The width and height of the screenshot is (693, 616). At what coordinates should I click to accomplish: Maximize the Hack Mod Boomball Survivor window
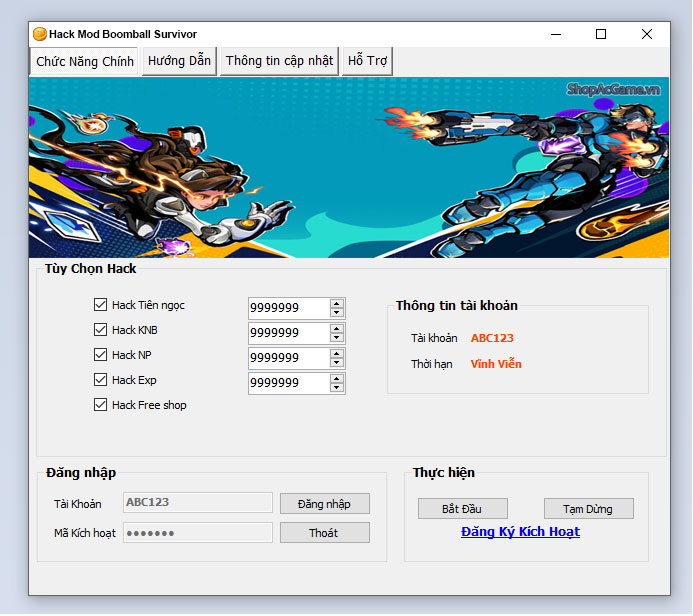[601, 34]
